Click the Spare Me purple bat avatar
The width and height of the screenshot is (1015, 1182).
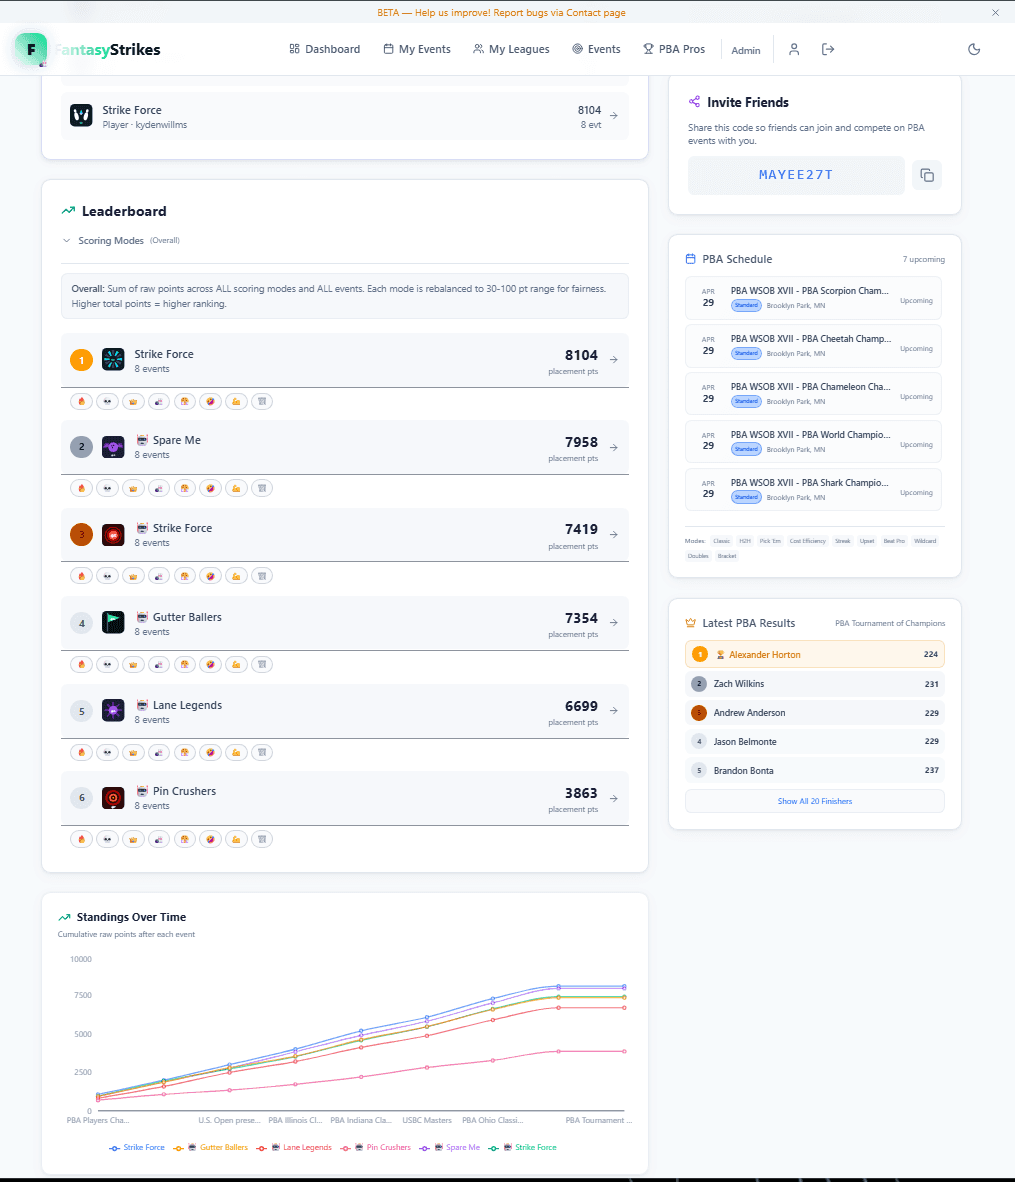(113, 447)
